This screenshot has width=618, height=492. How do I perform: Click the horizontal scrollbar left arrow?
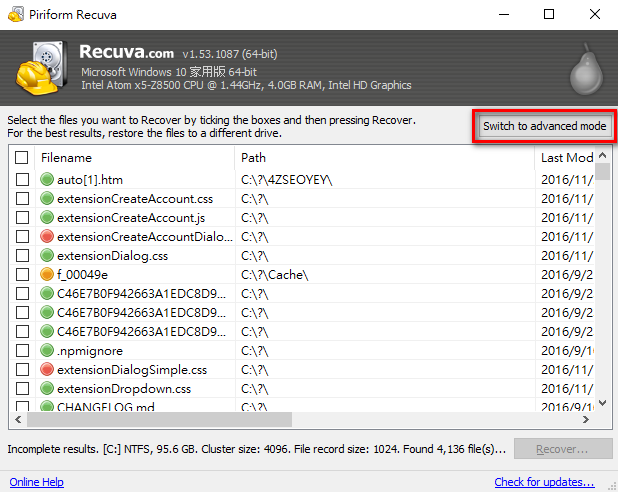click(x=18, y=419)
